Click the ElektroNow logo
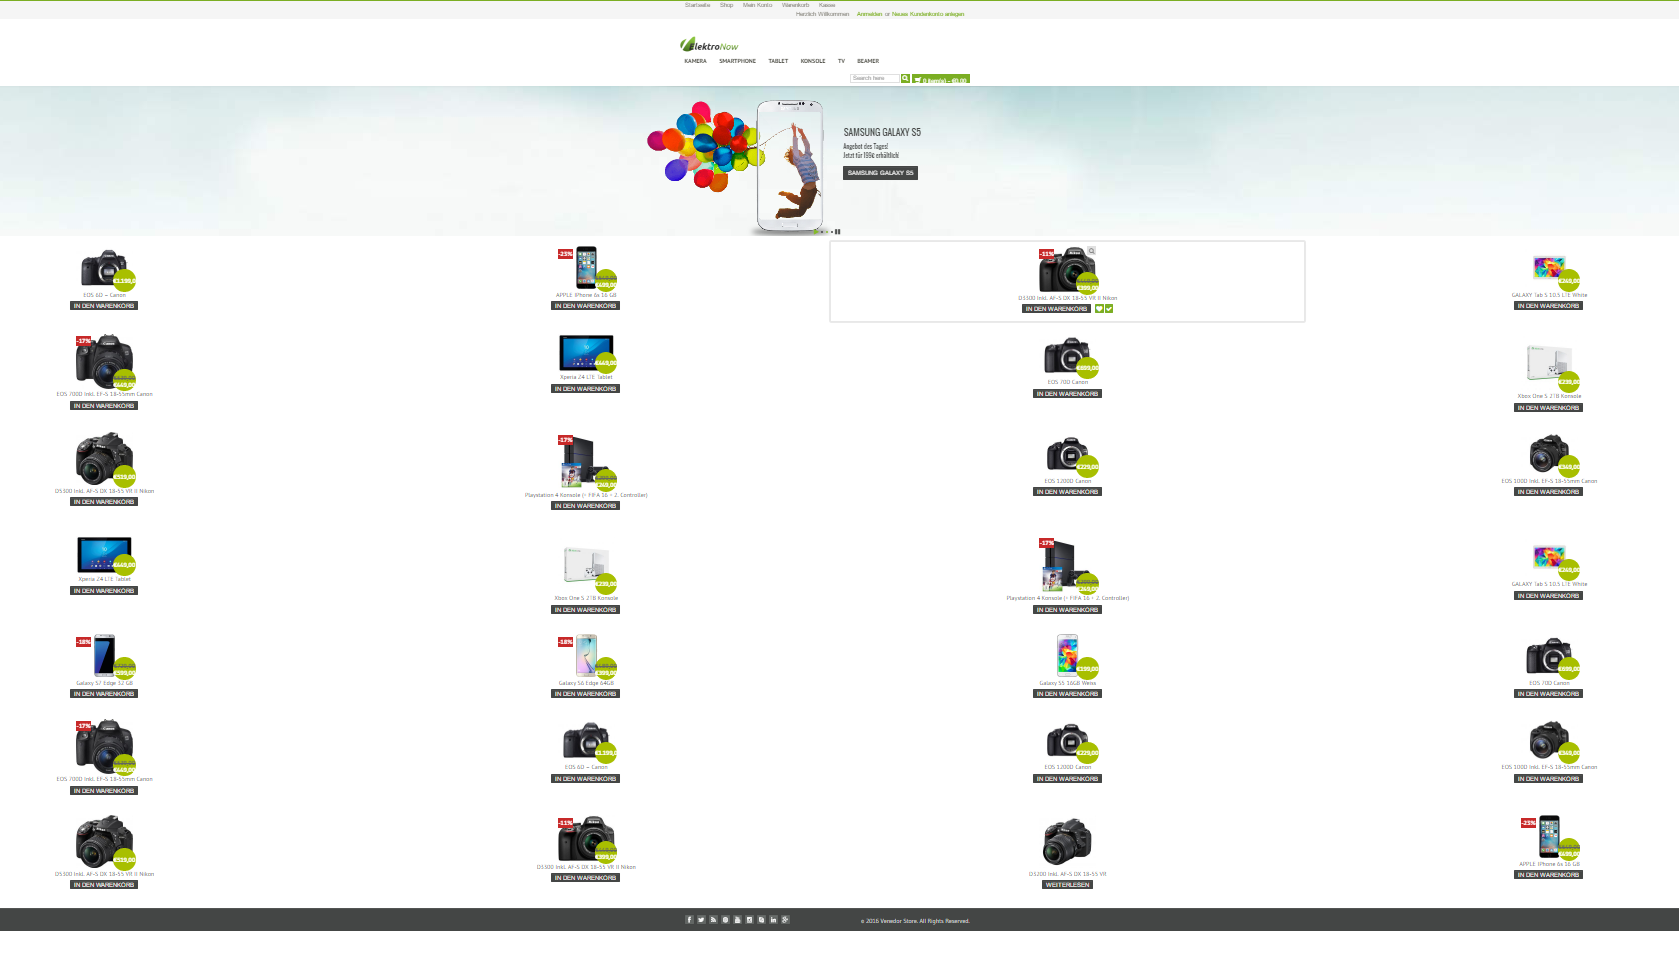Screen dimensions: 1679x967 coord(709,45)
